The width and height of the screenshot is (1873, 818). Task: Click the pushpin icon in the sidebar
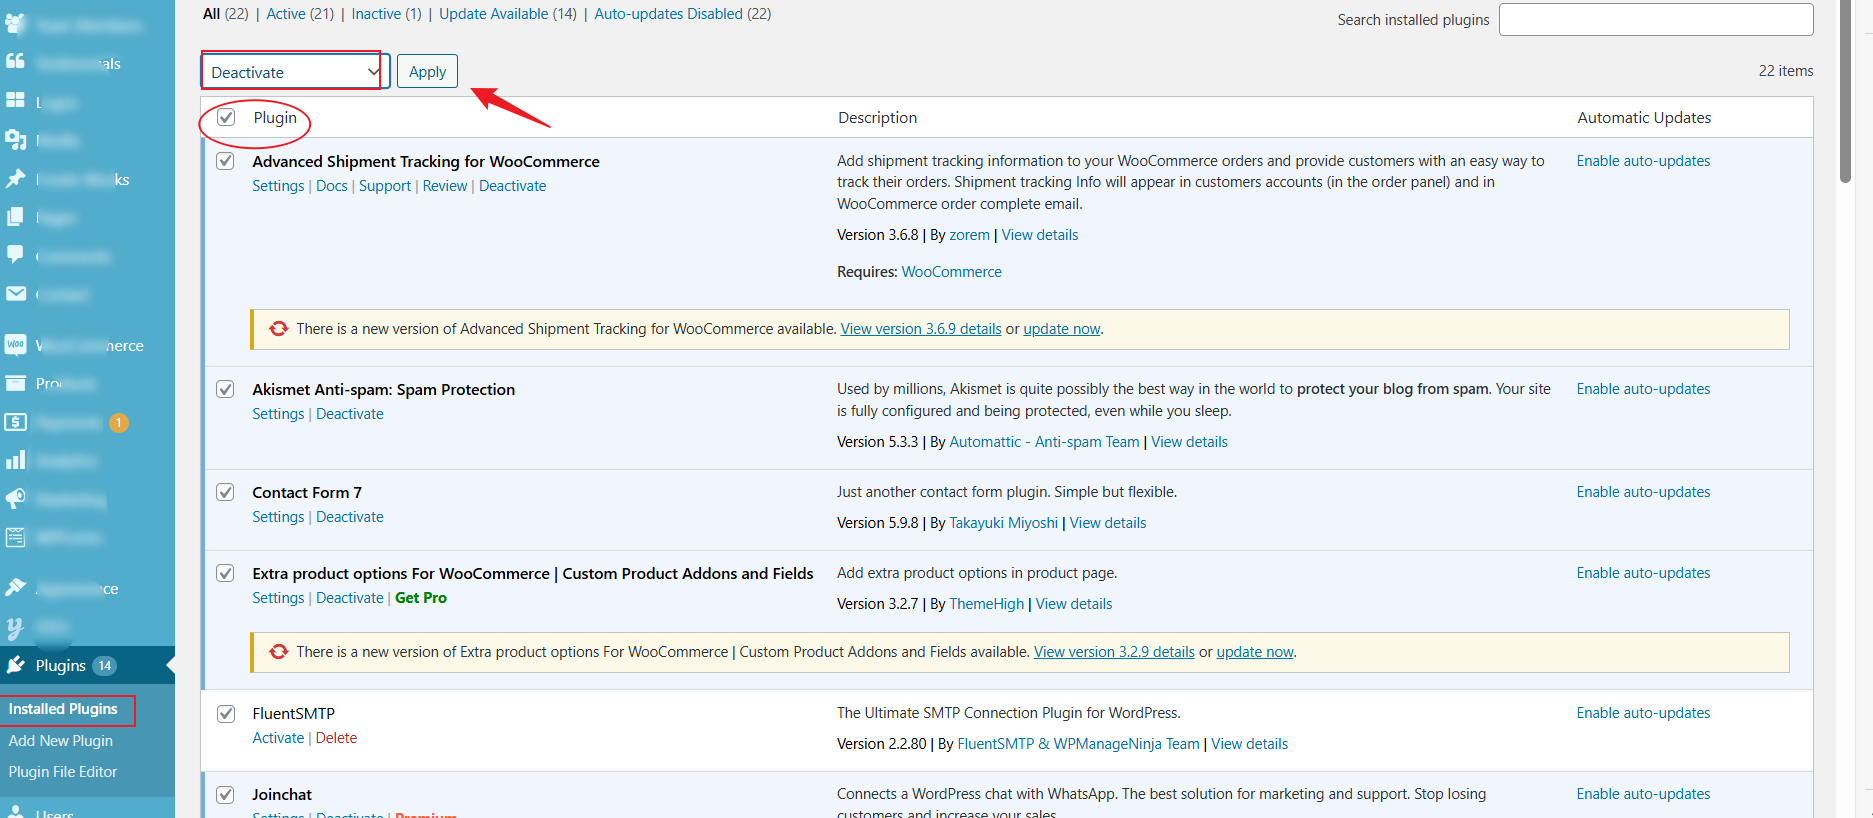pyautogui.click(x=15, y=178)
